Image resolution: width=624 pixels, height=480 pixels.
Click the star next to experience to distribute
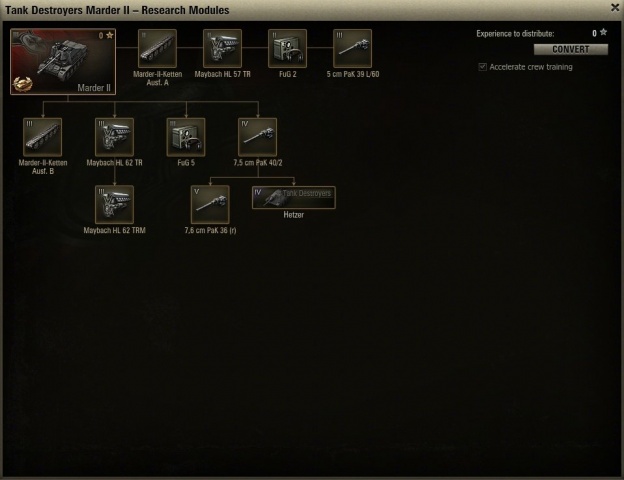click(604, 32)
